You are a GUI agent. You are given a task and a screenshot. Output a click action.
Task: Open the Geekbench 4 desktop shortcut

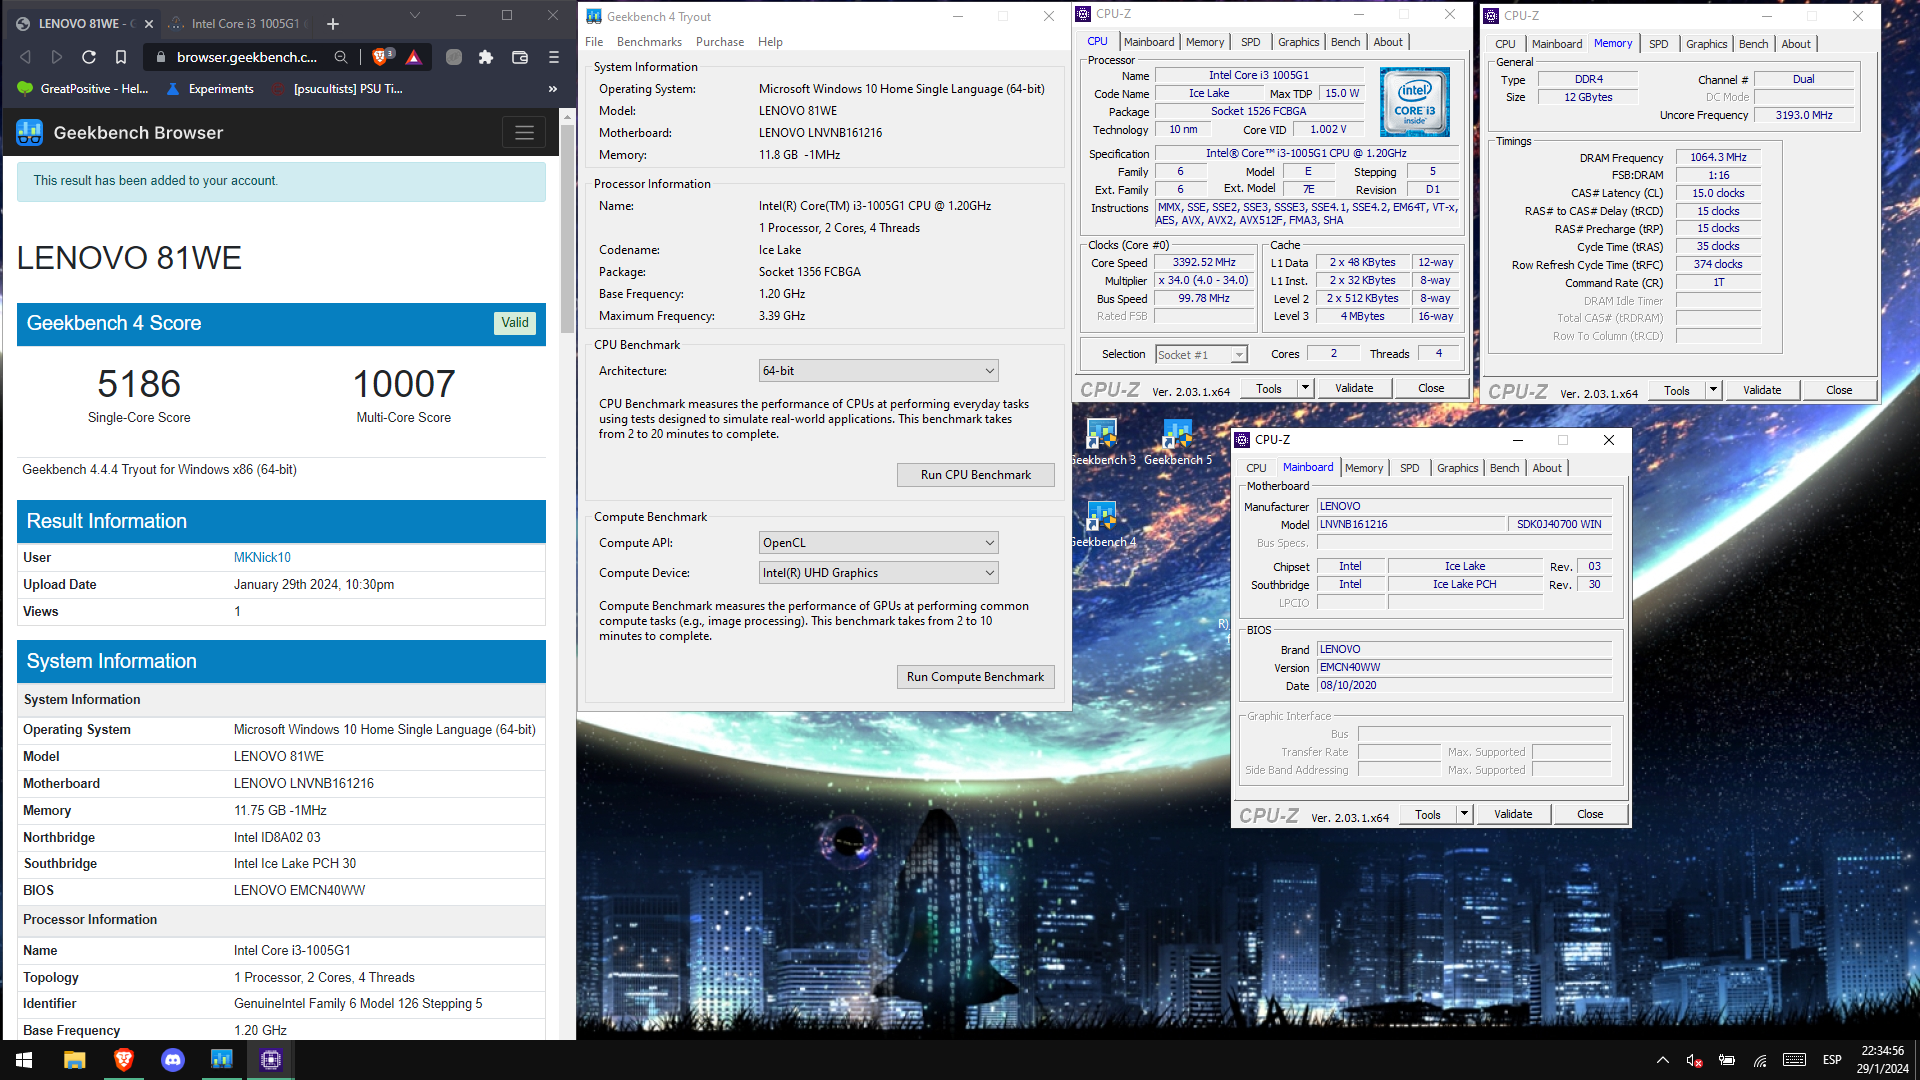1103,524
